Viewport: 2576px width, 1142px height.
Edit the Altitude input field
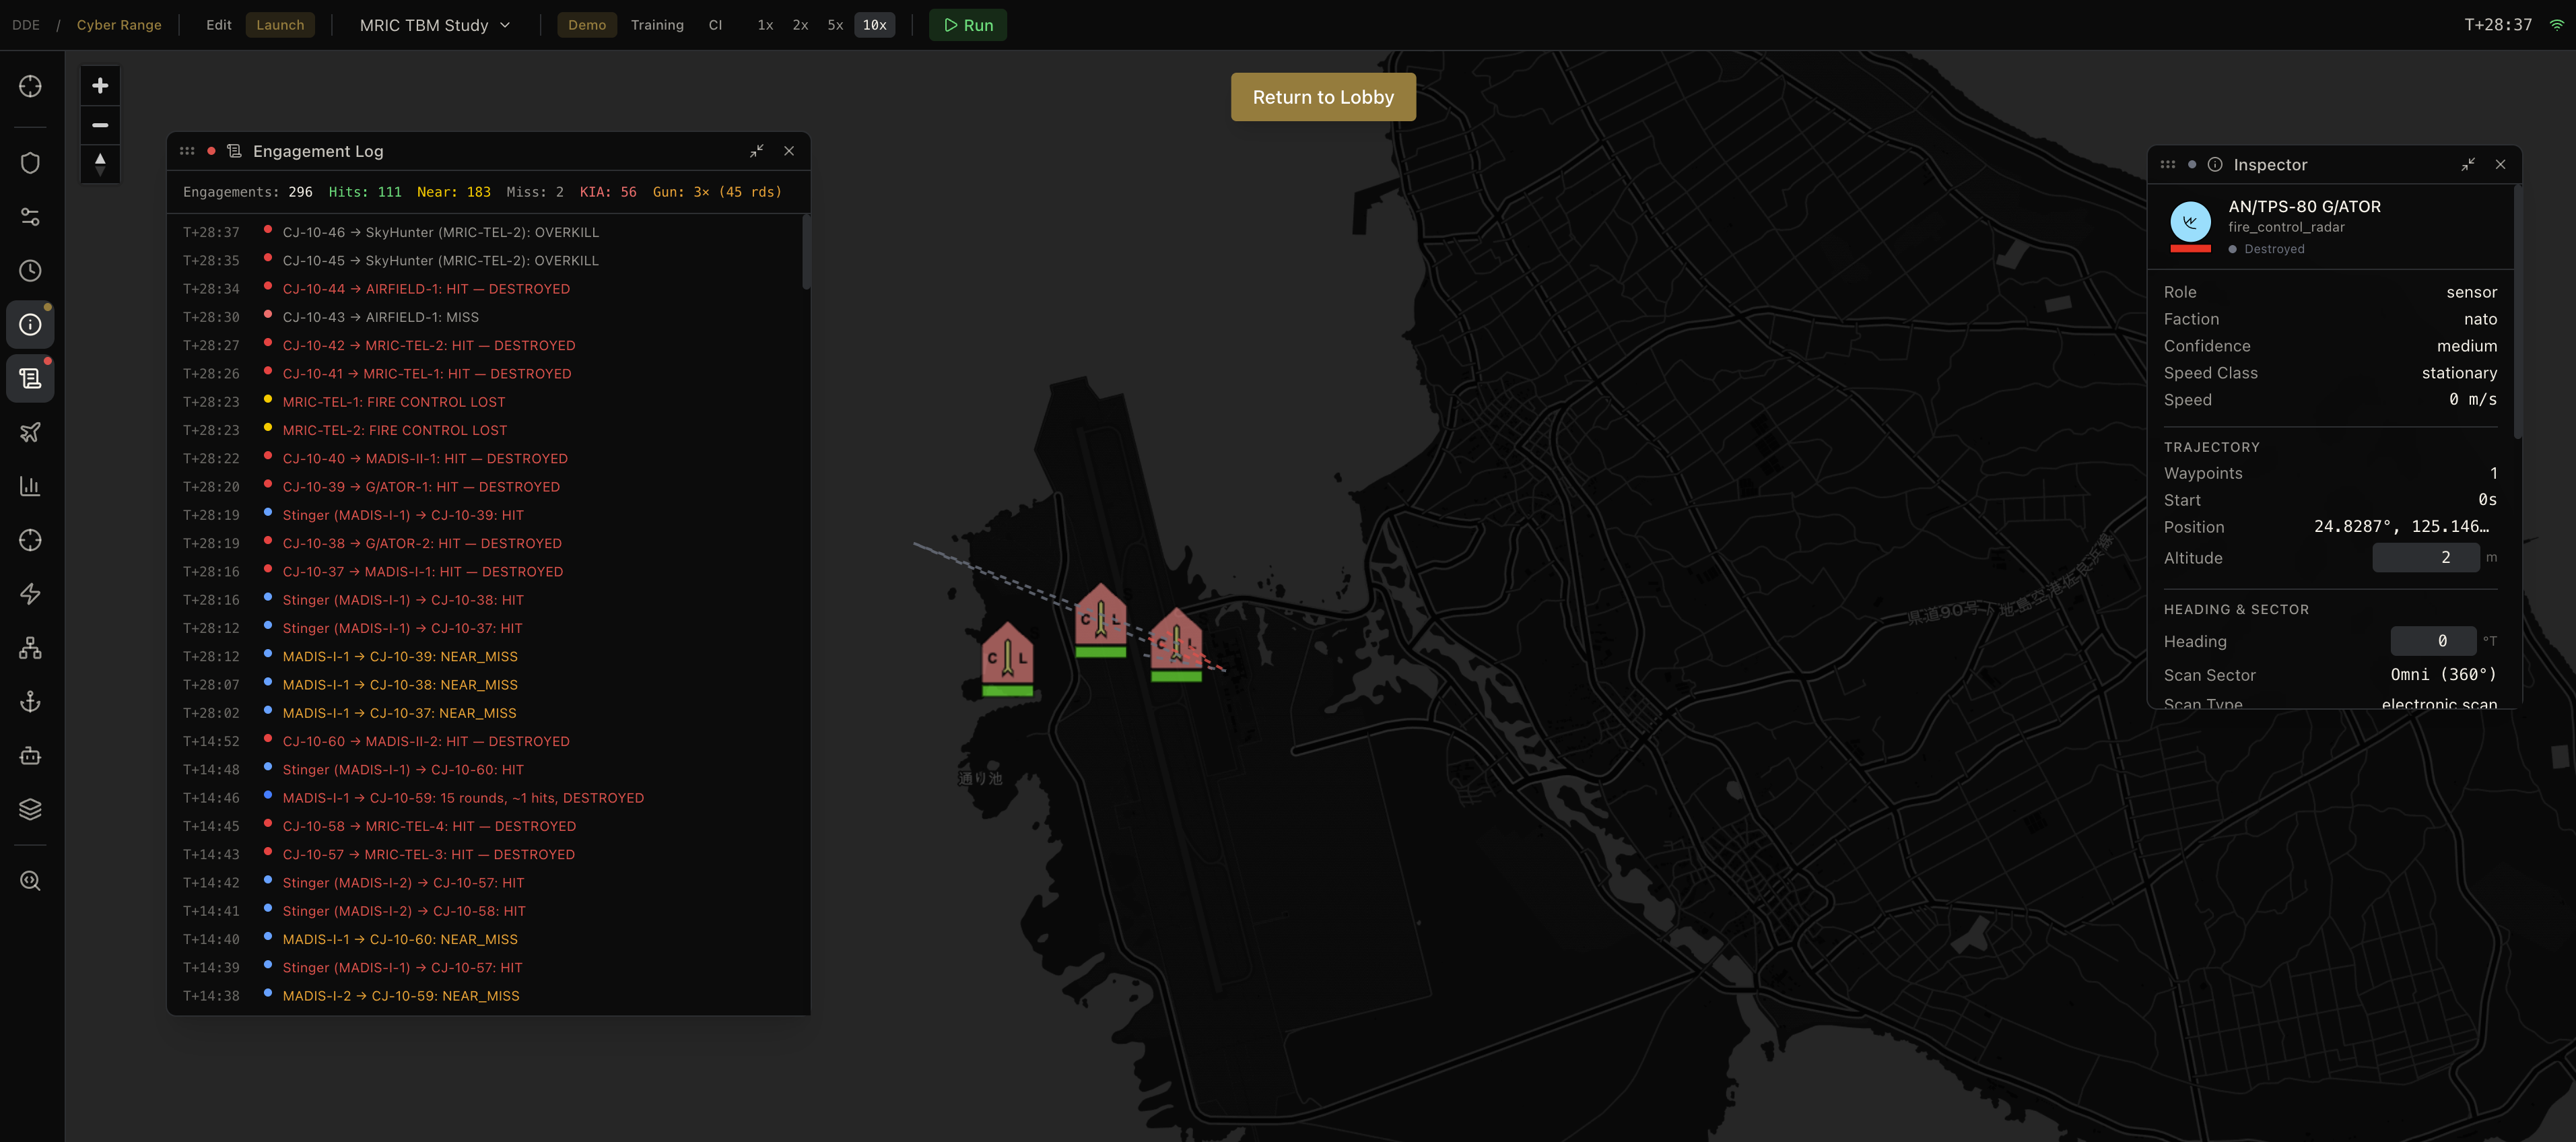point(2426,558)
